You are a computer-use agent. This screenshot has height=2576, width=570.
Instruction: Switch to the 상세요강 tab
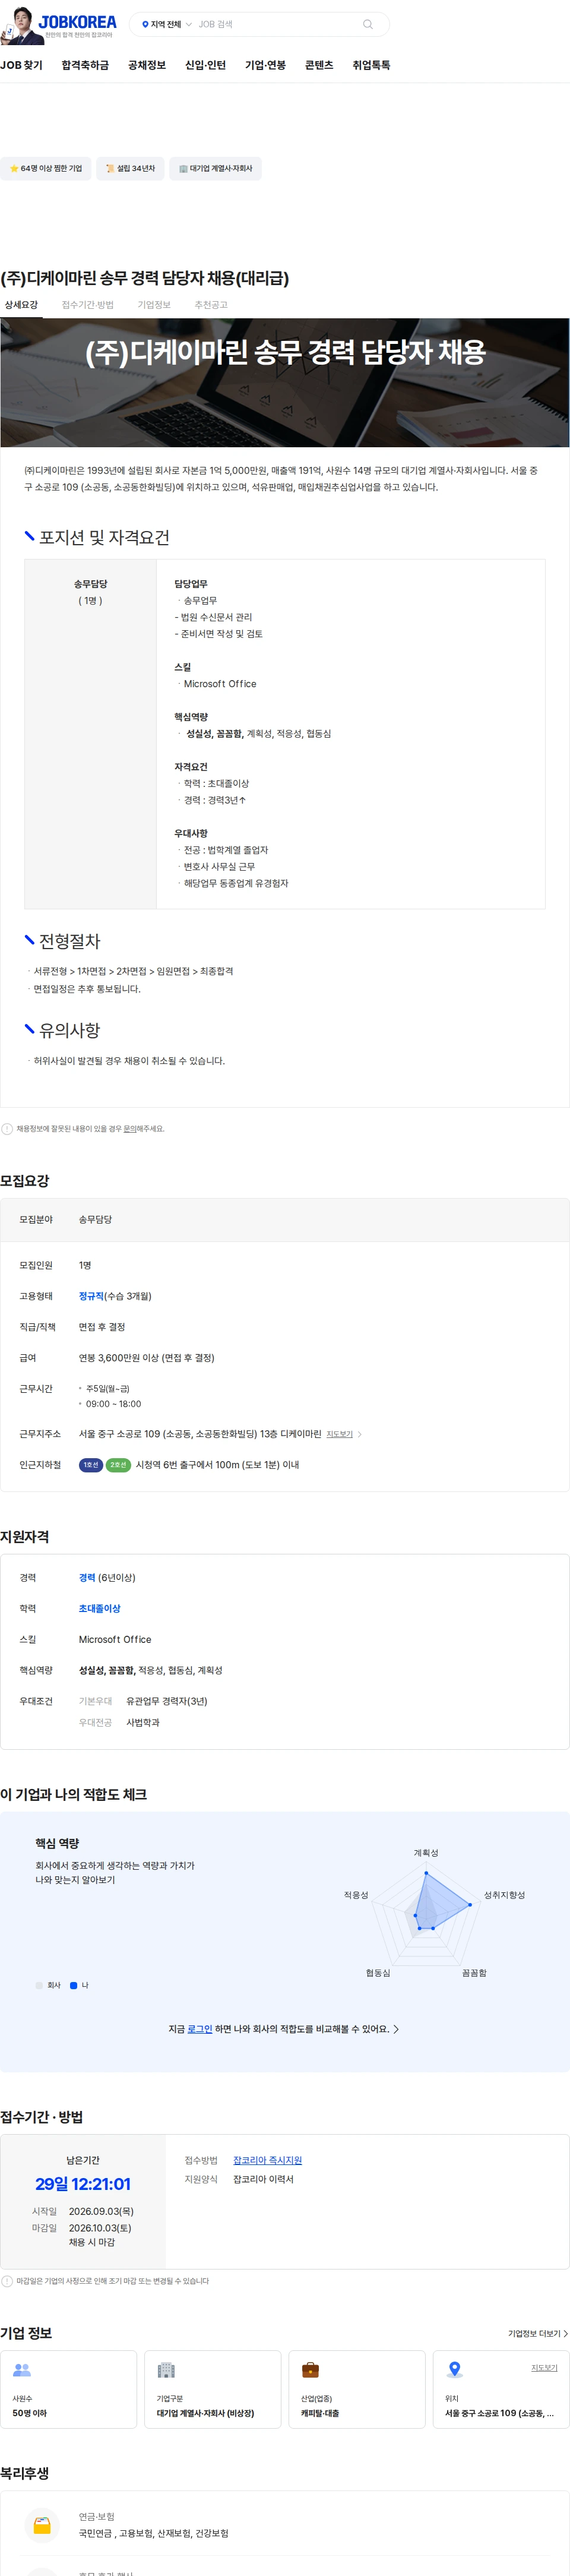coord(21,305)
